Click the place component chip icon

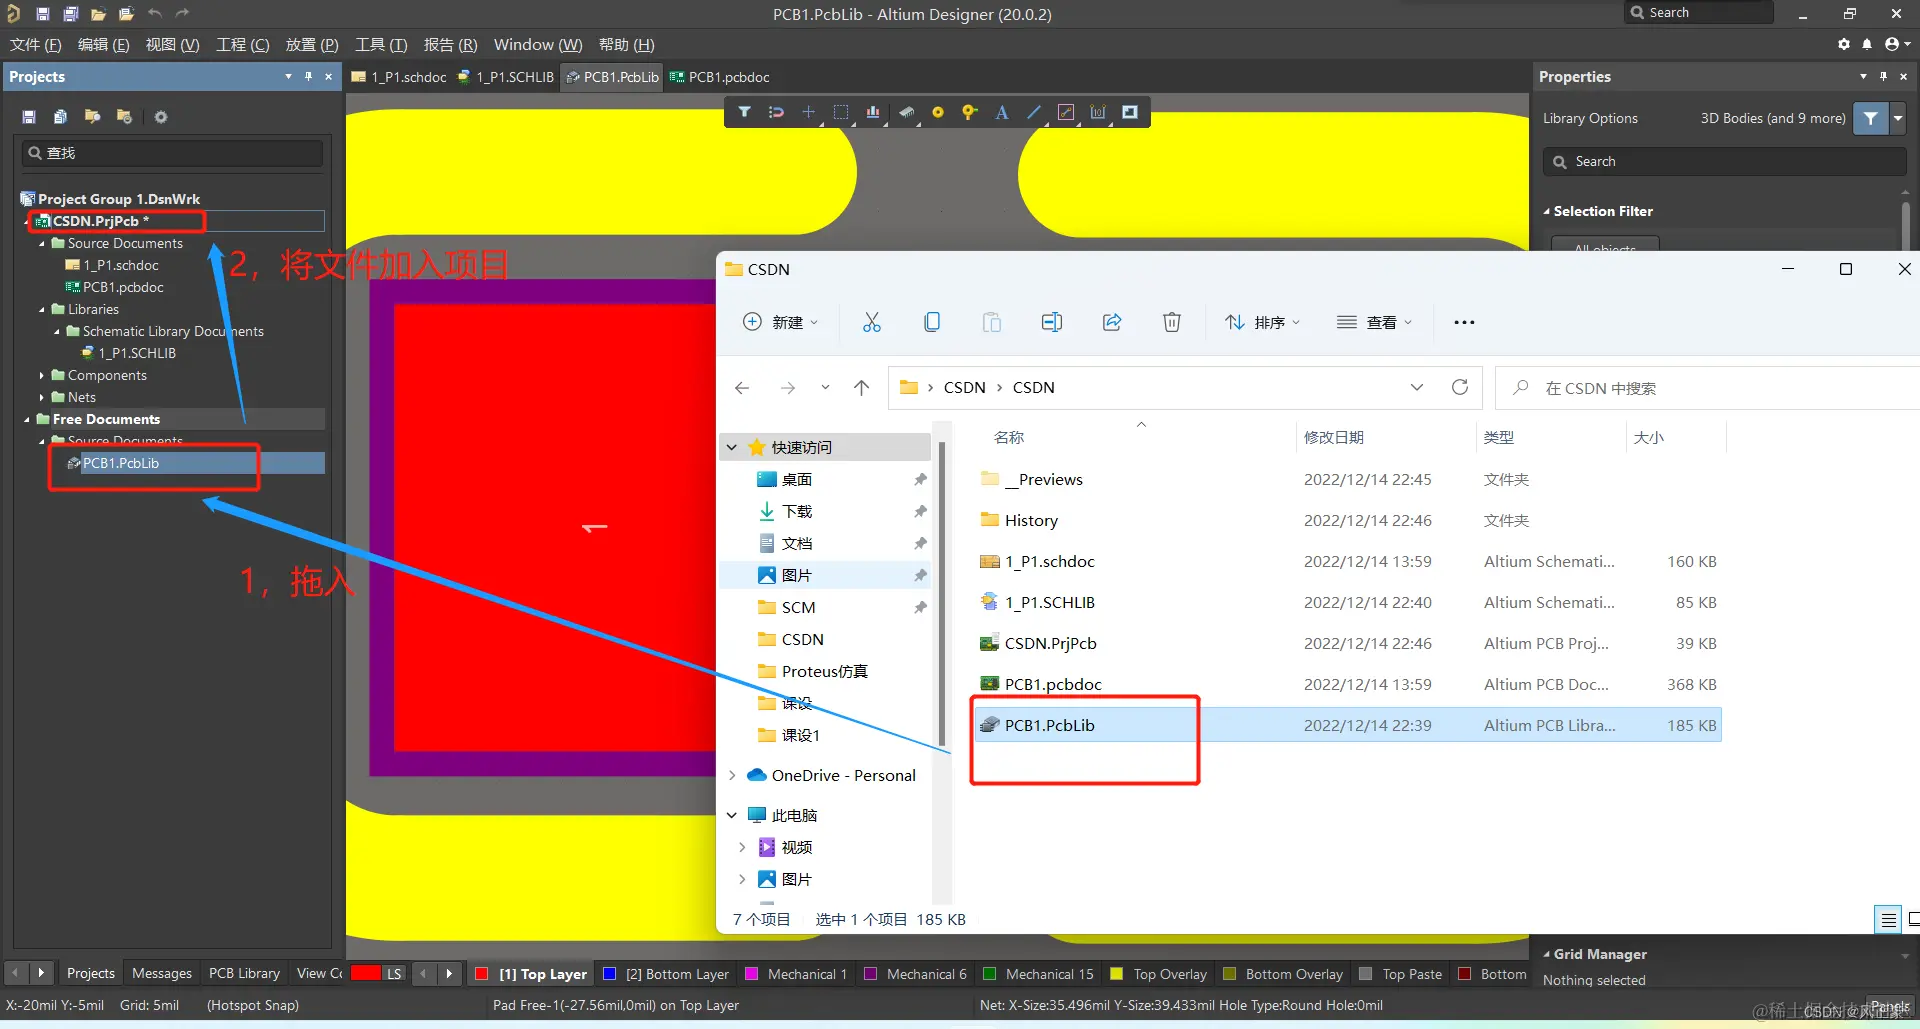[906, 112]
